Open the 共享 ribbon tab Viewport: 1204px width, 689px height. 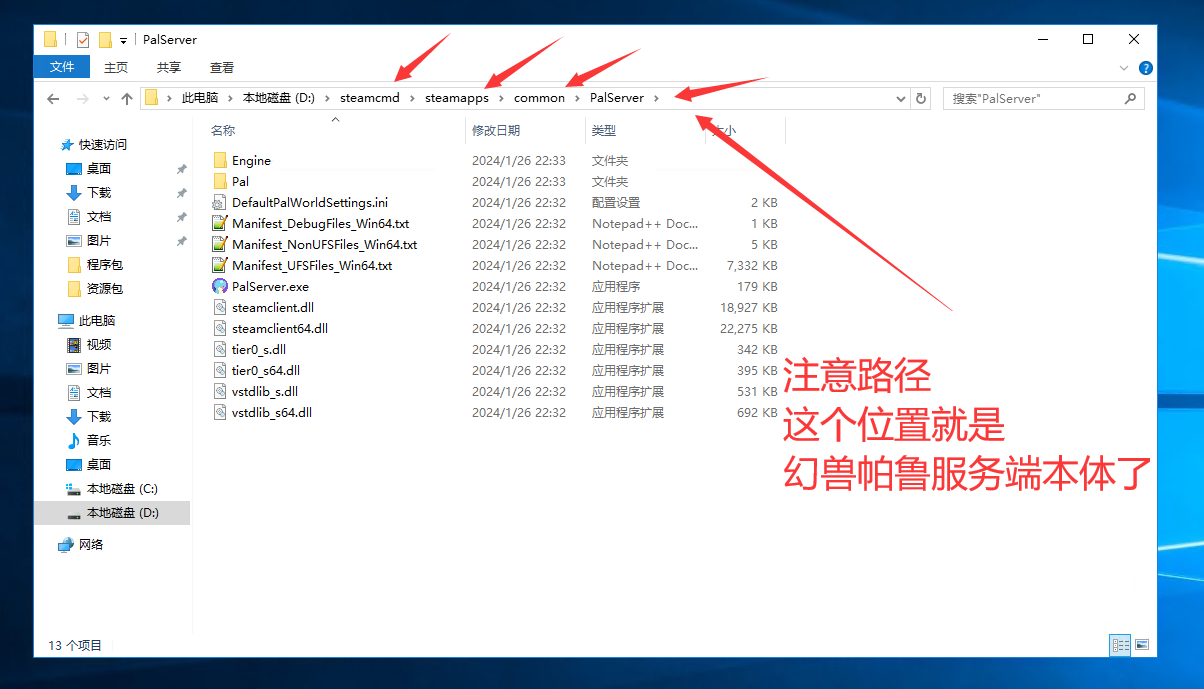(169, 68)
